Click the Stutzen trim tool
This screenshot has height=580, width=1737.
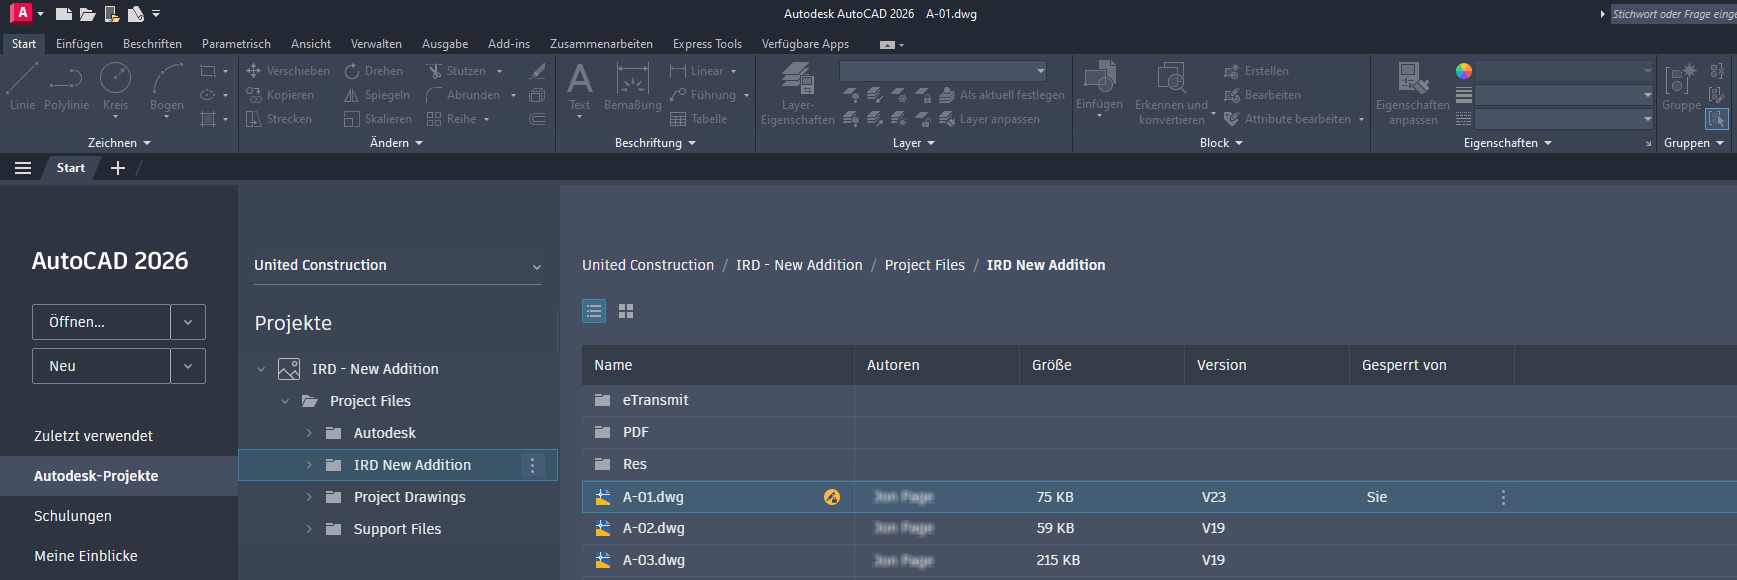click(x=456, y=71)
